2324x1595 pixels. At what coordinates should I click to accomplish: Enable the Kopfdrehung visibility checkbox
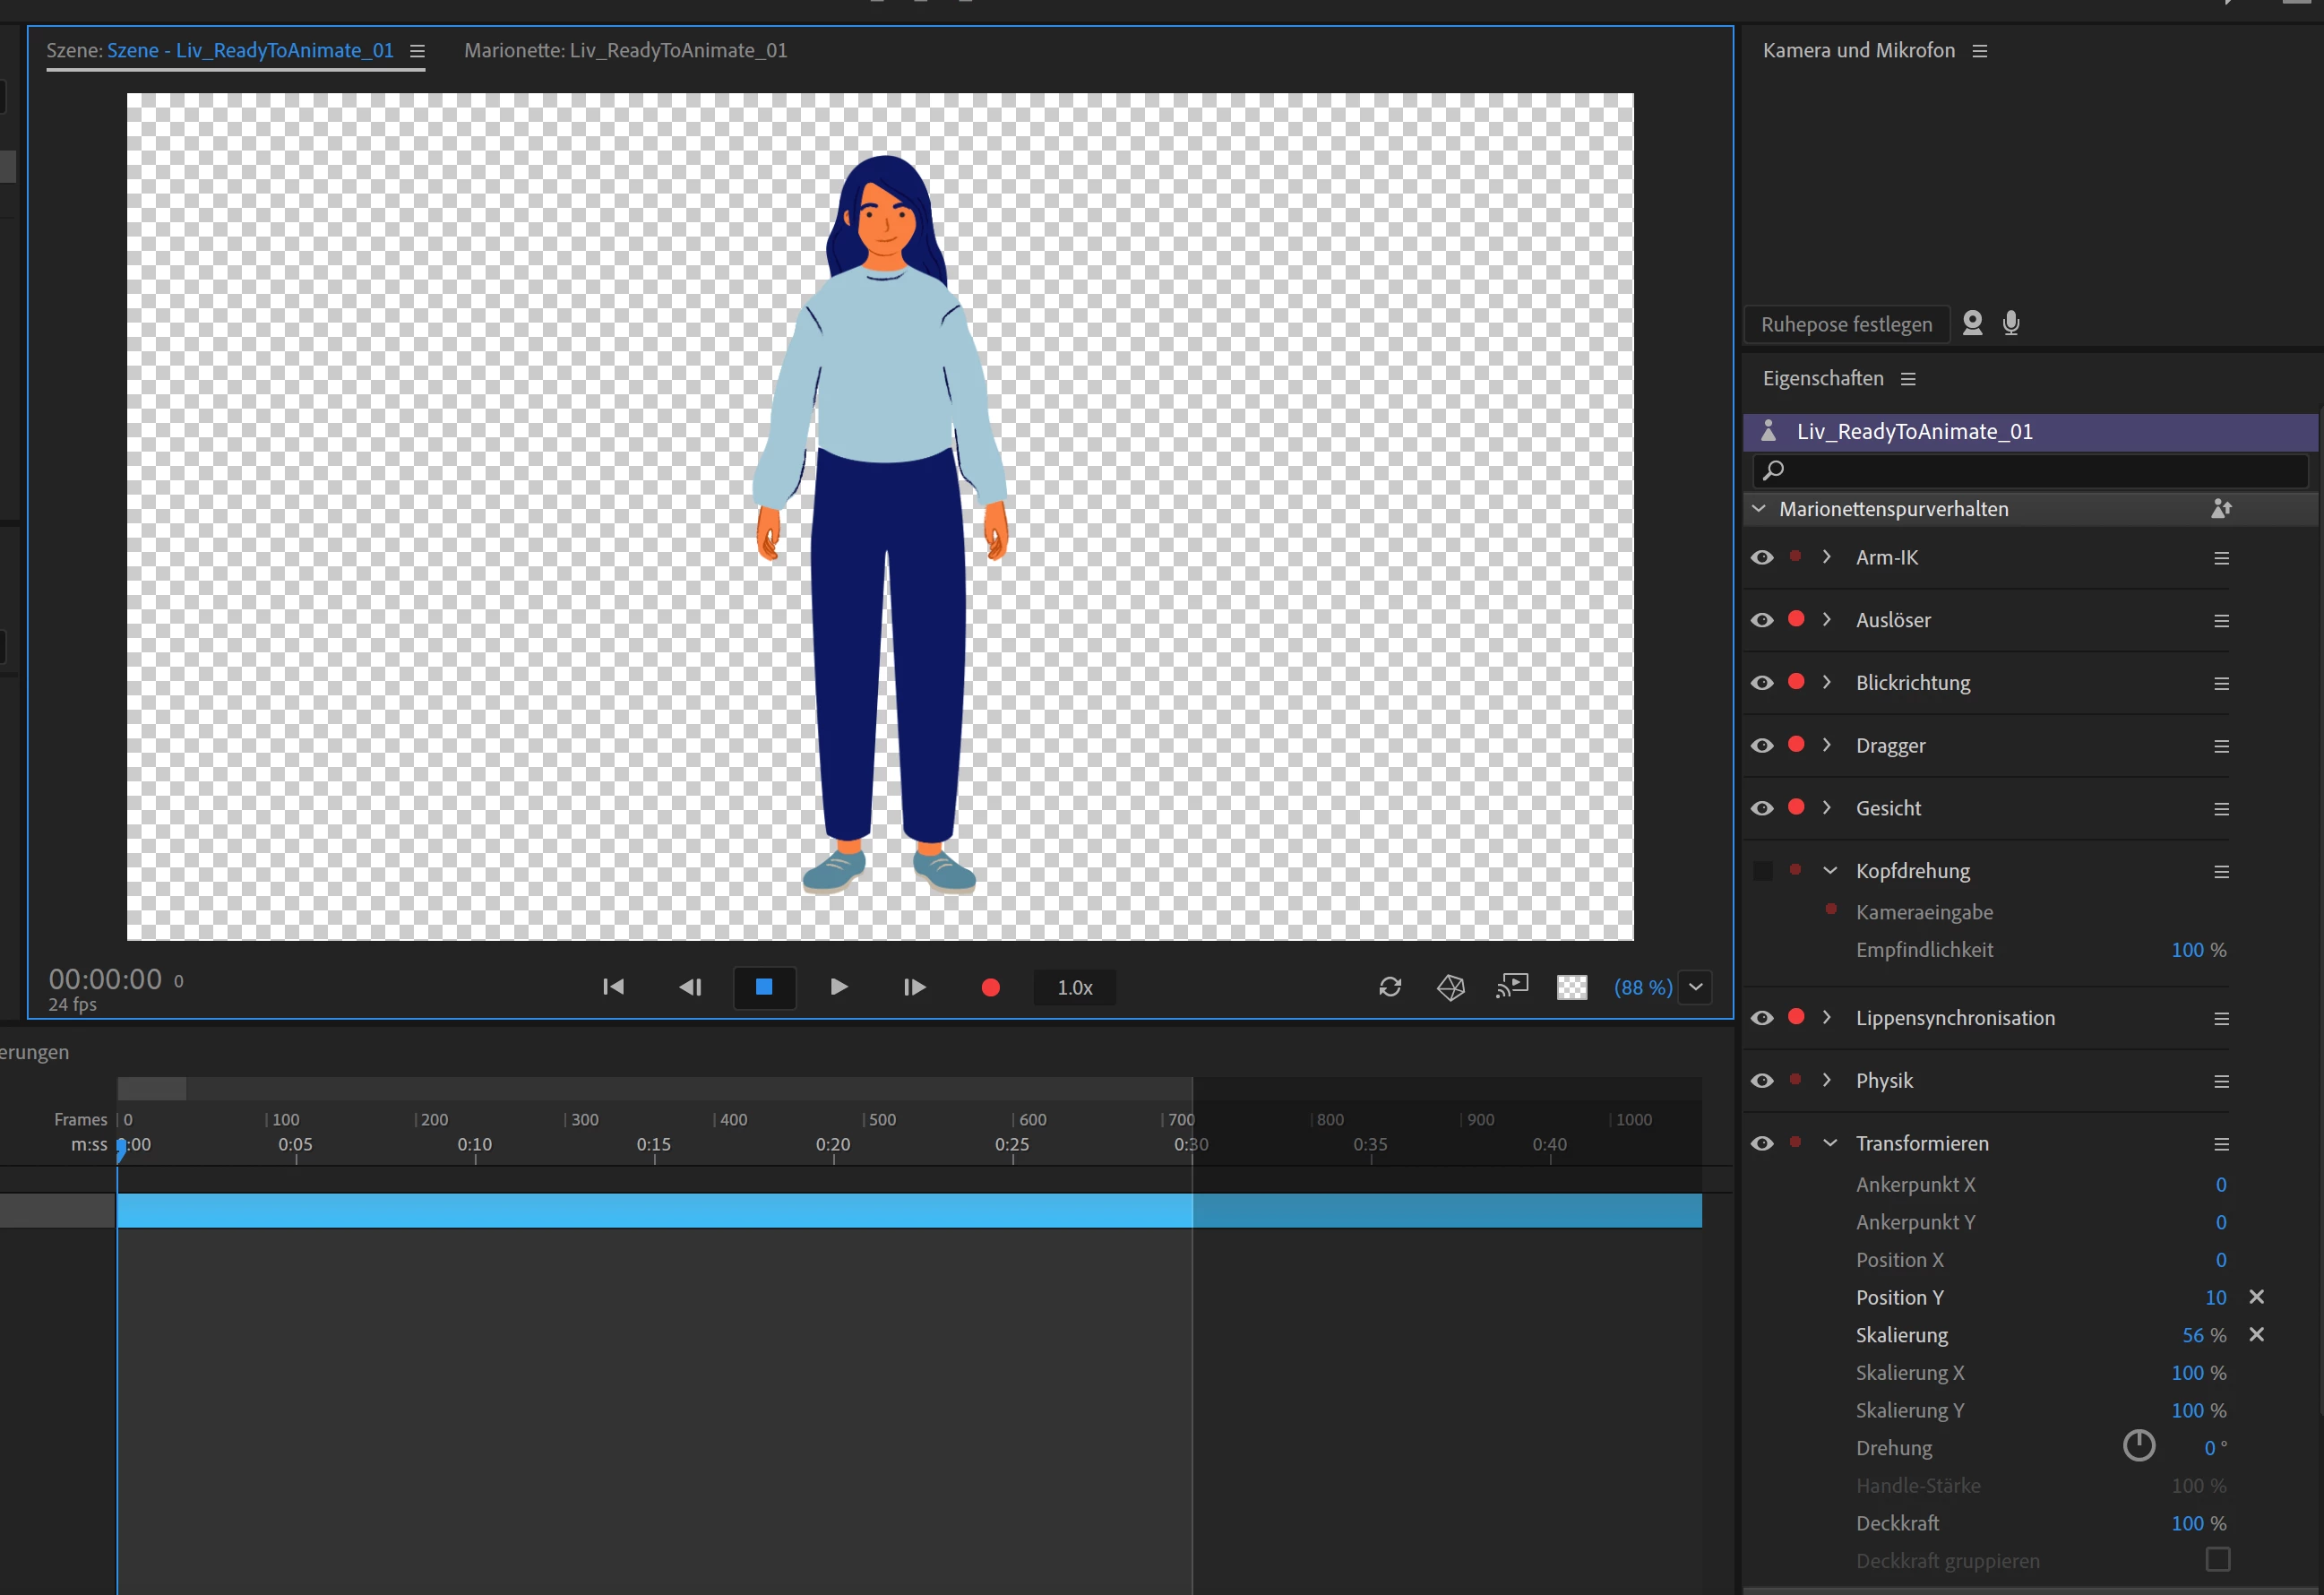click(x=1763, y=871)
